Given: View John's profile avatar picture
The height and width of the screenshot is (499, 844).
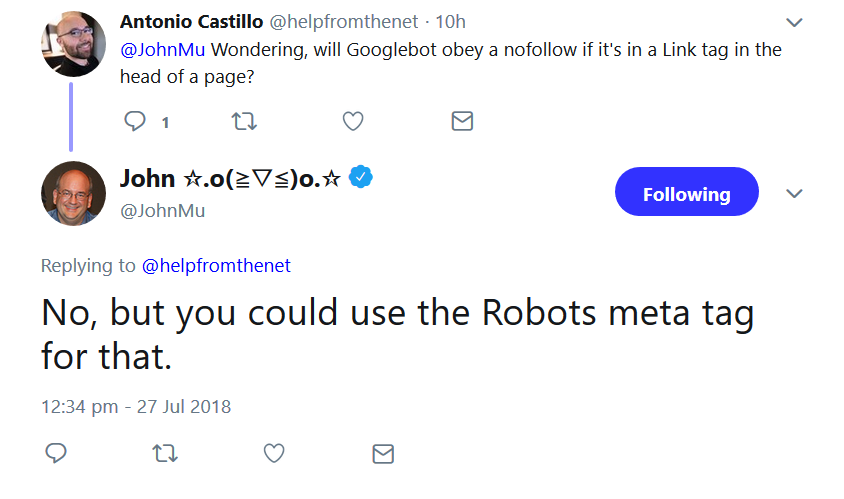Looking at the screenshot, I should click(x=73, y=193).
